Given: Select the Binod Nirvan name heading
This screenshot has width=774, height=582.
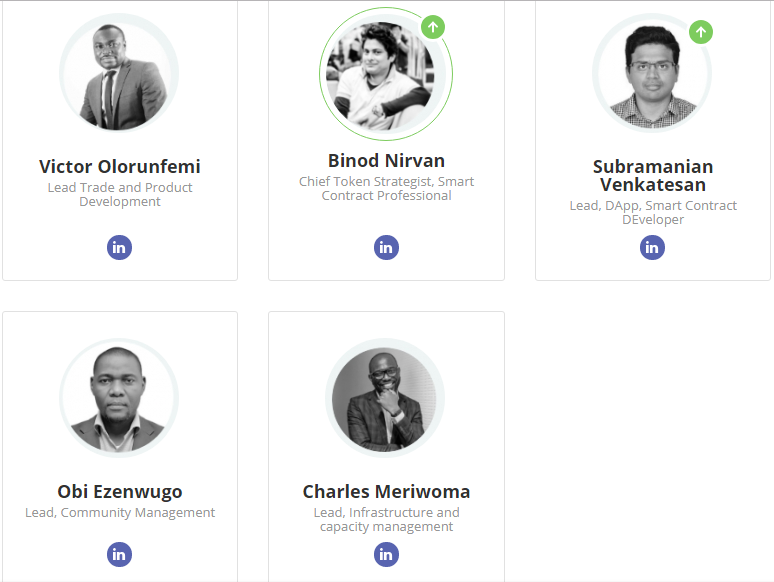Looking at the screenshot, I should (386, 160).
